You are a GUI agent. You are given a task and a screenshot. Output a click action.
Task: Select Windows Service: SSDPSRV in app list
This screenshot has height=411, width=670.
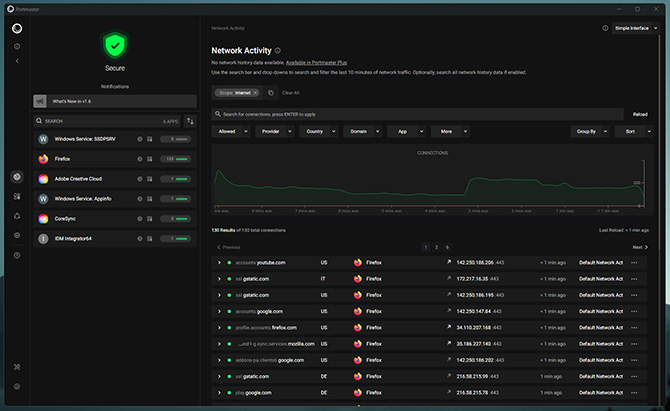[x=115, y=139]
